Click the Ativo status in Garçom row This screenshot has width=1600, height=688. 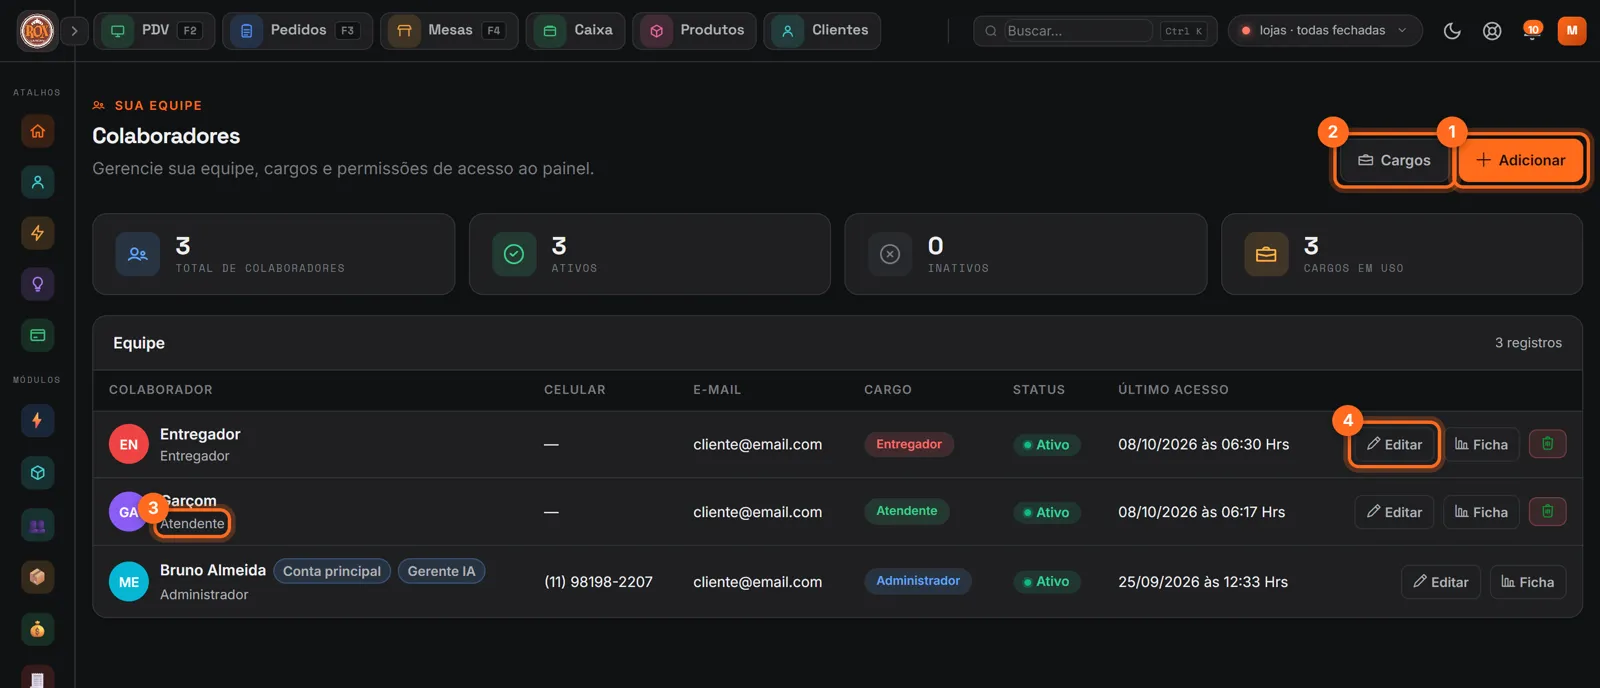[x=1047, y=512]
